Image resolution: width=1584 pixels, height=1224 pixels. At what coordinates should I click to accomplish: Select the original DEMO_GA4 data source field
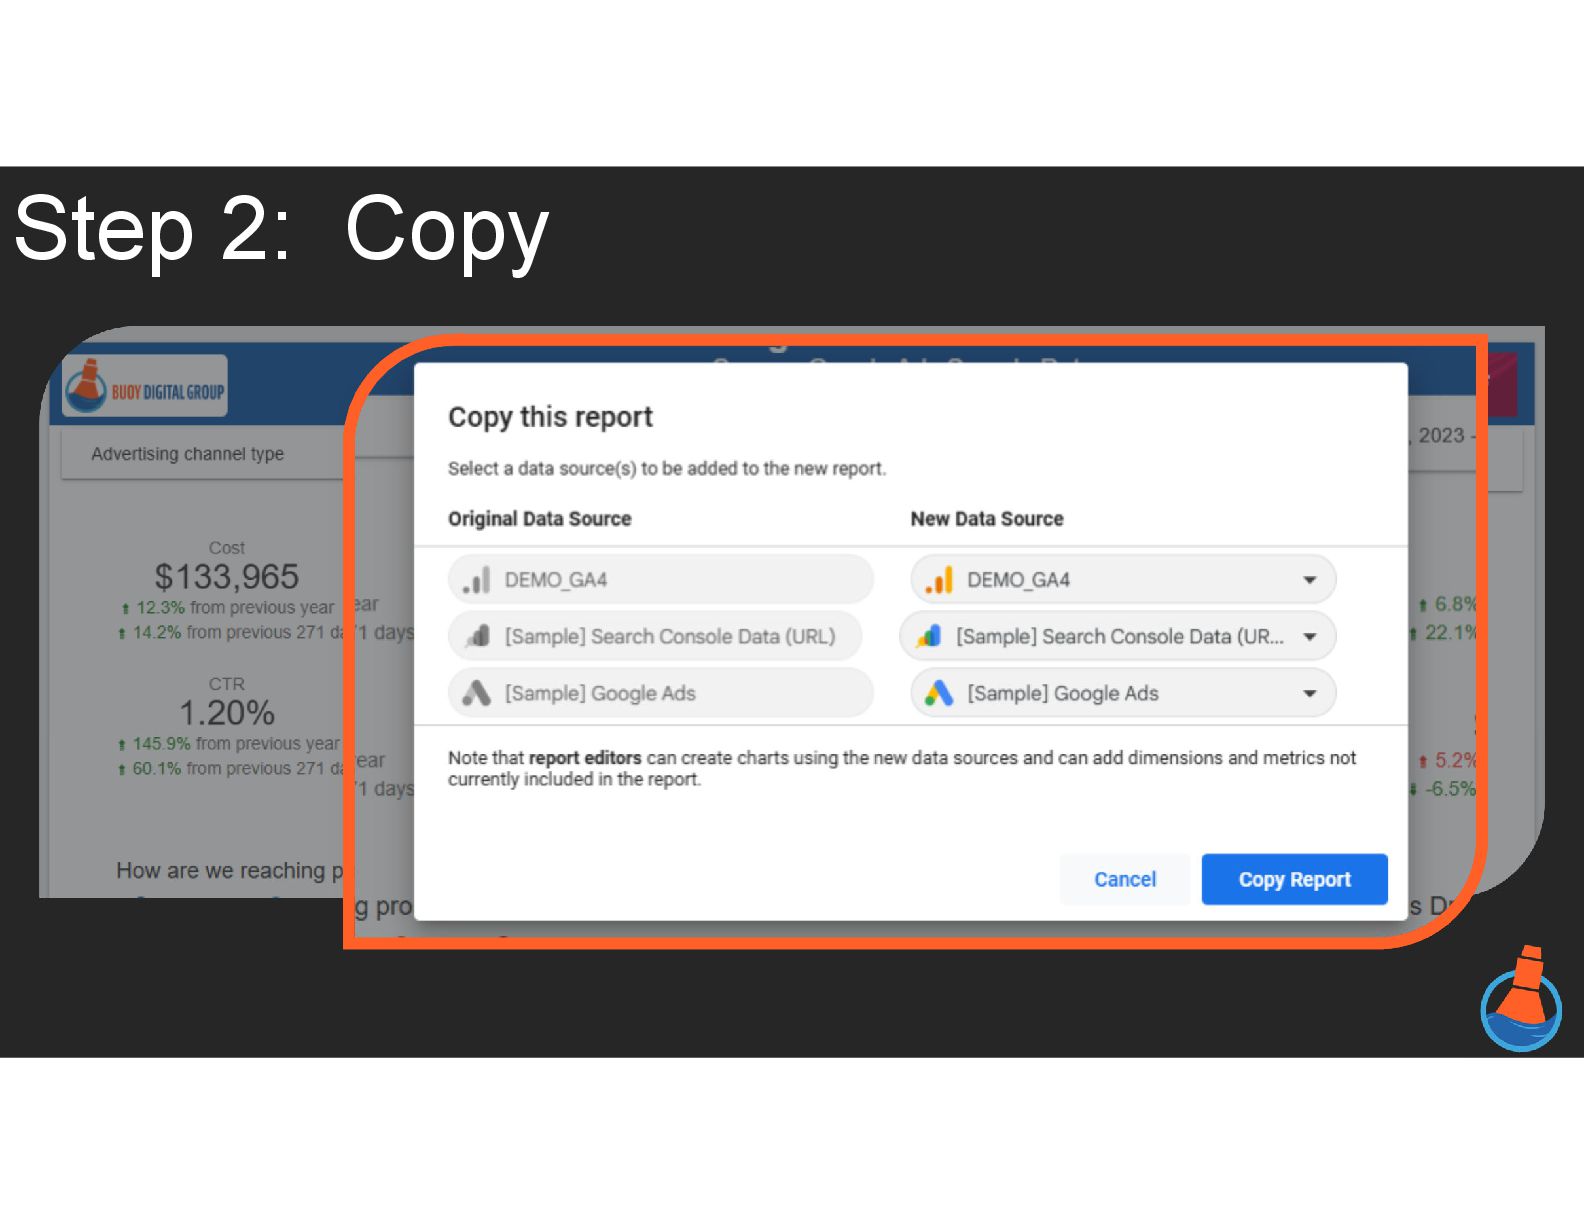coord(661,580)
